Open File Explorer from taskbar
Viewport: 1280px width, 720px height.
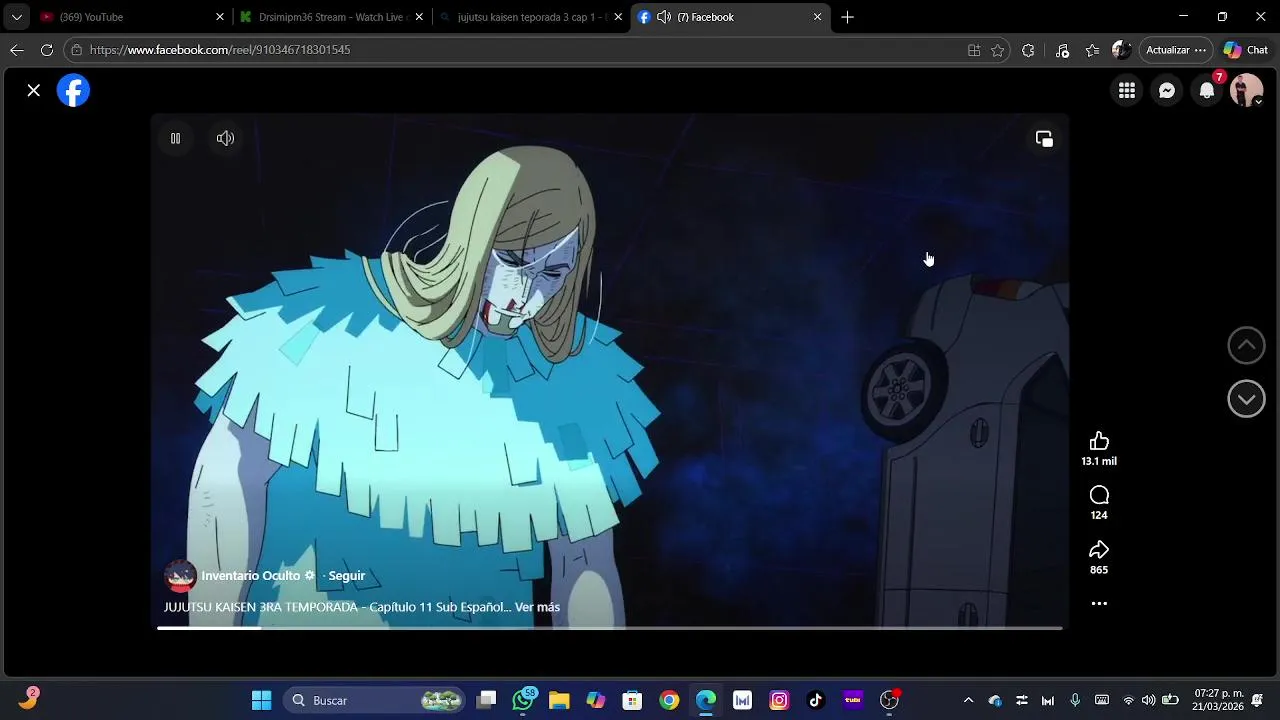coord(559,700)
